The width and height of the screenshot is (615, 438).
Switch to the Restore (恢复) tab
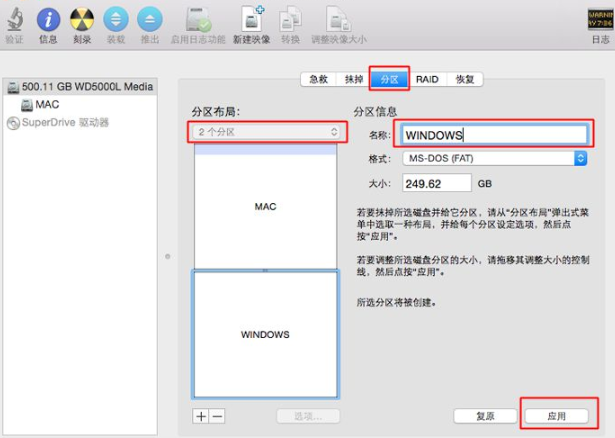tap(465, 79)
